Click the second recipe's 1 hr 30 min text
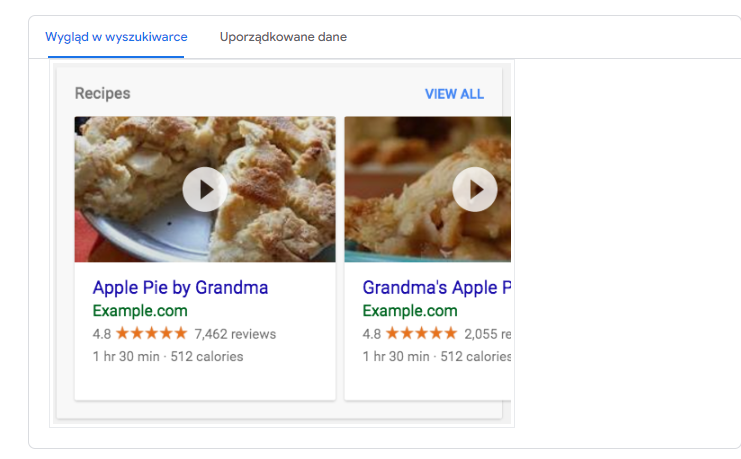Viewport: 741px width, 459px height. (396, 356)
